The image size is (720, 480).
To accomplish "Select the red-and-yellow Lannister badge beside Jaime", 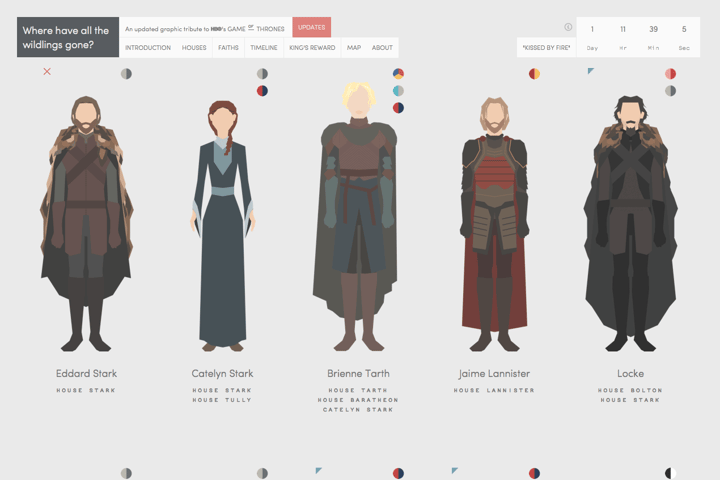I will (534, 73).
